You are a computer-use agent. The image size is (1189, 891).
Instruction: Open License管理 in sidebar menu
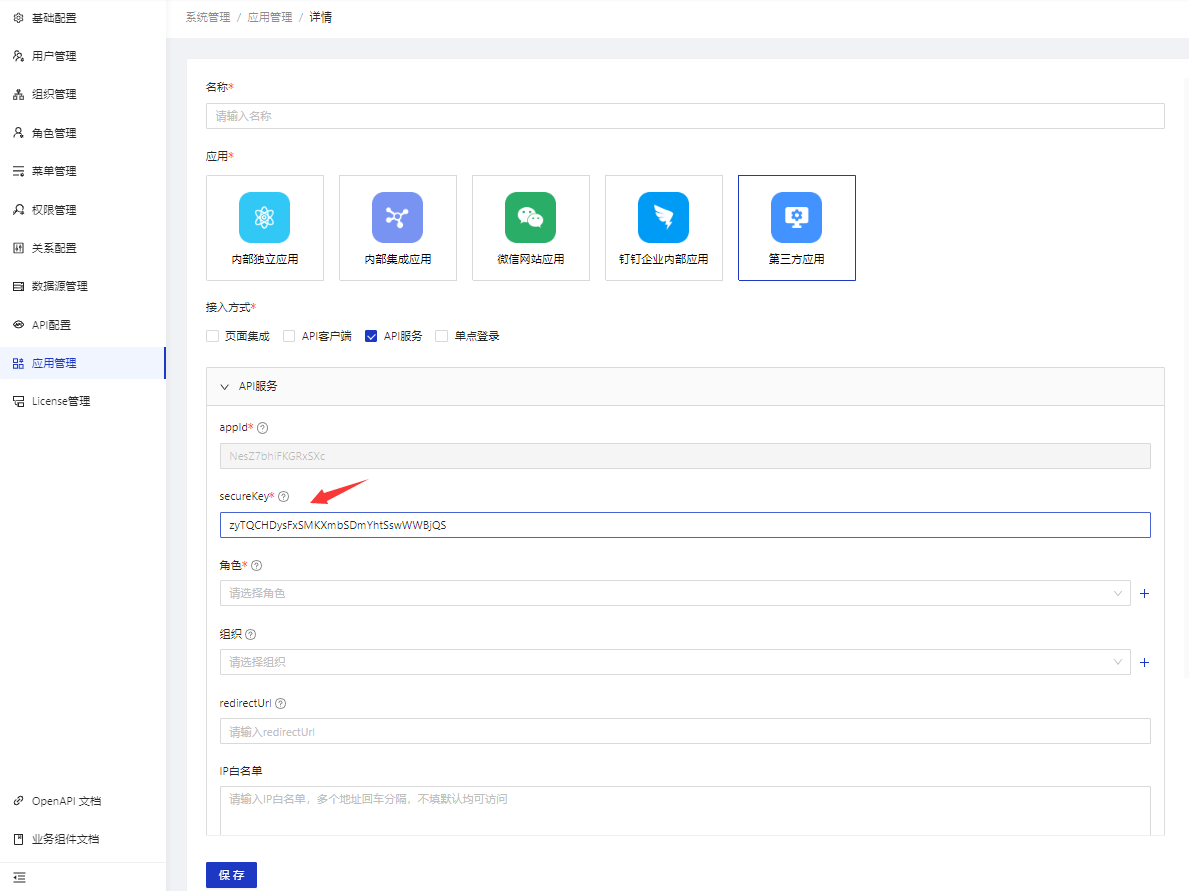60,401
